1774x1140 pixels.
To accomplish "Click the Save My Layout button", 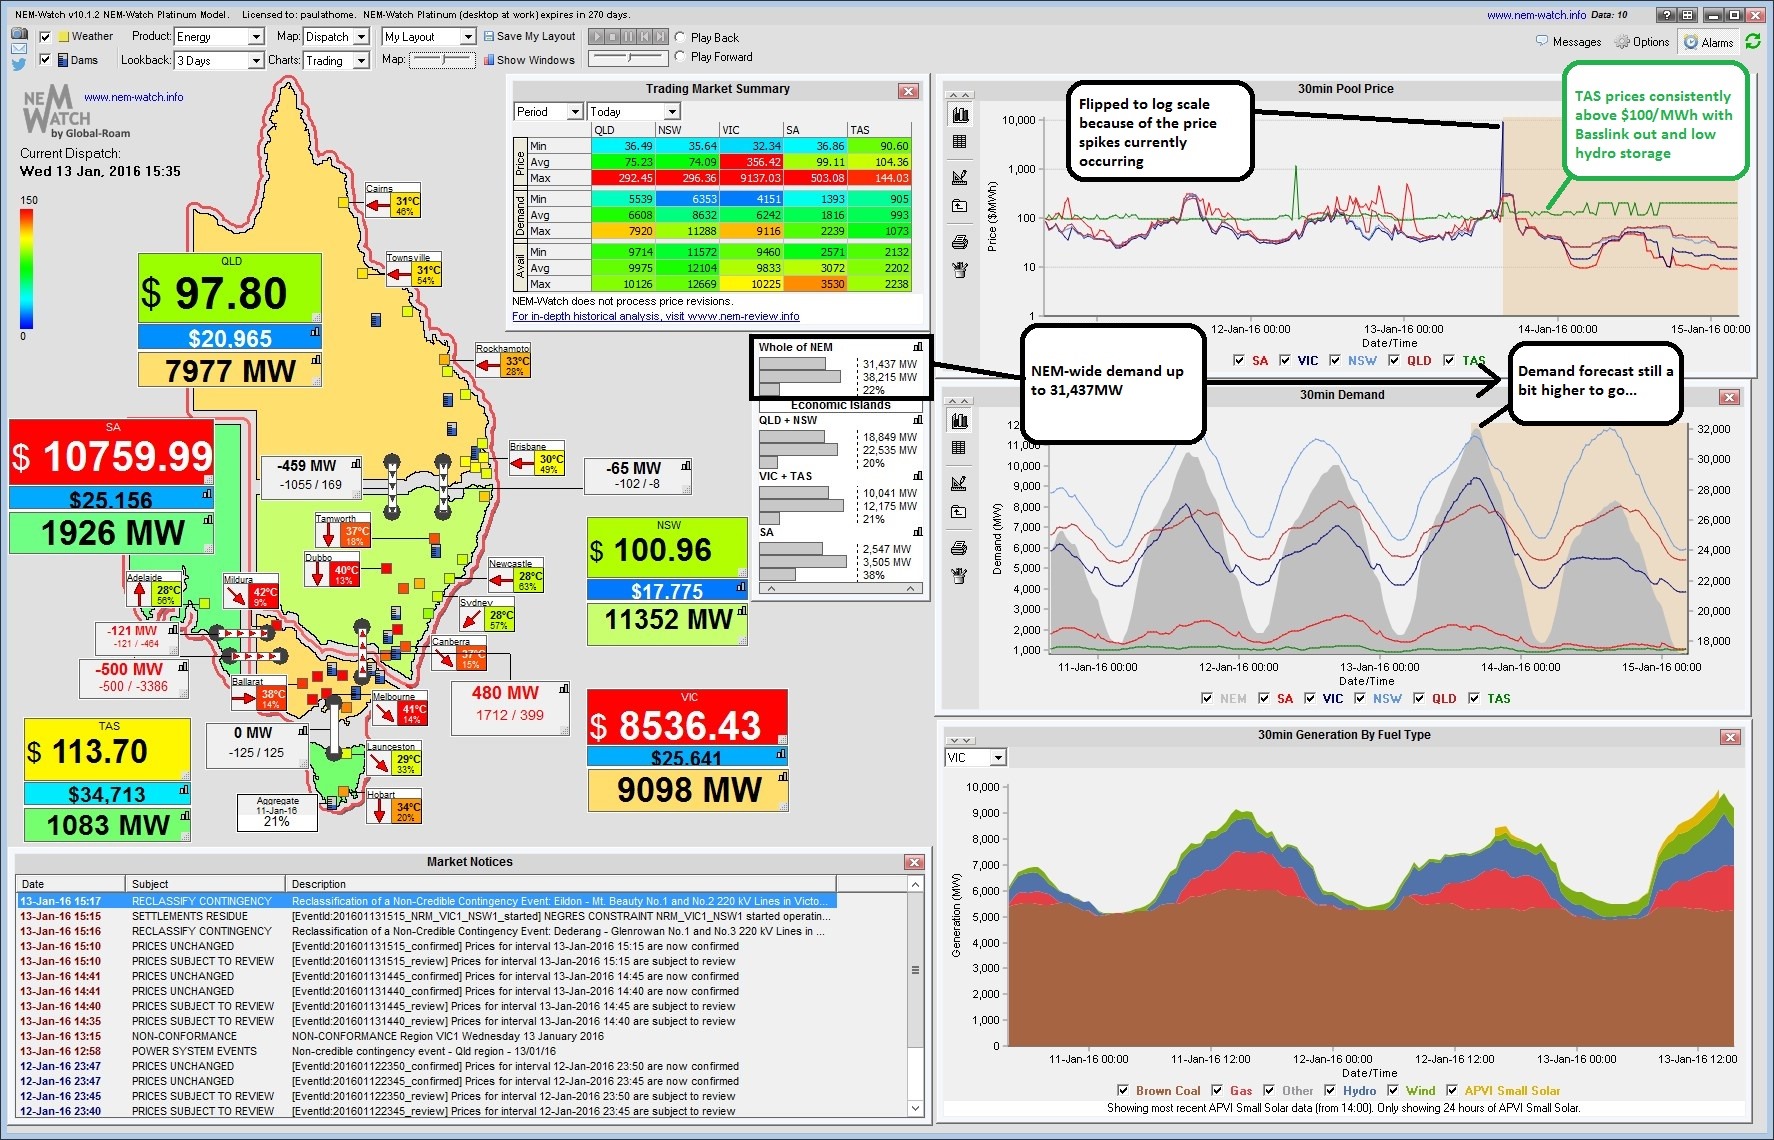I will (529, 36).
